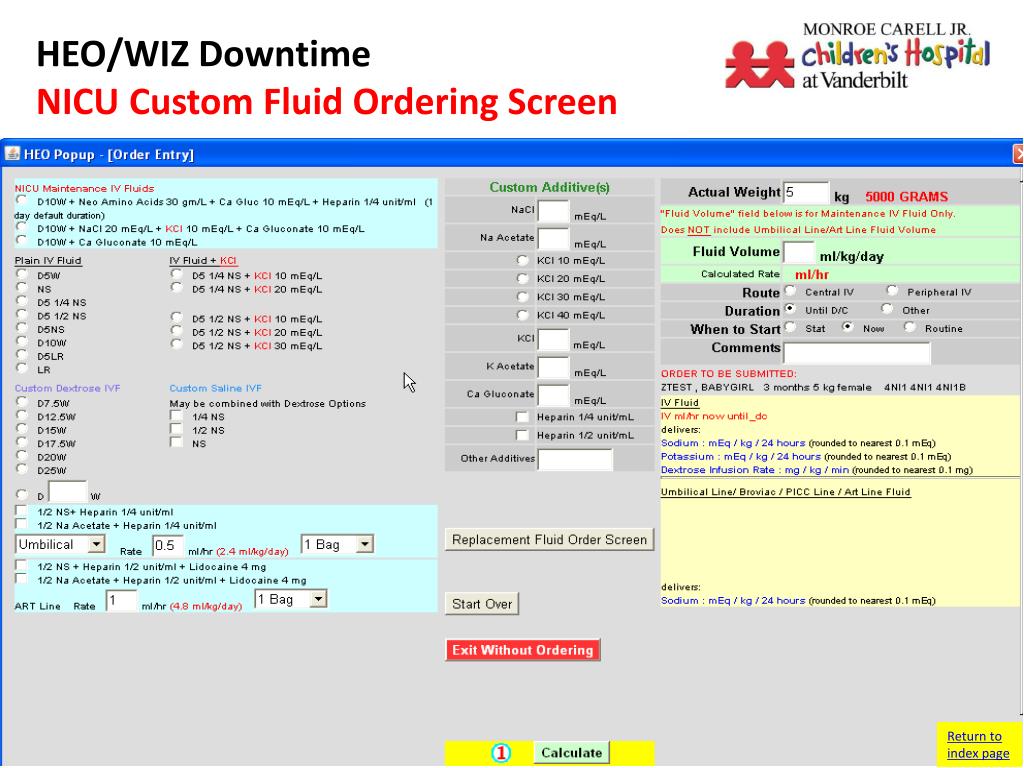The height and width of the screenshot is (768, 1024).
Task: Select D5 1/4 NS + KCl 20 mEq/L
Action: click(x=176, y=287)
